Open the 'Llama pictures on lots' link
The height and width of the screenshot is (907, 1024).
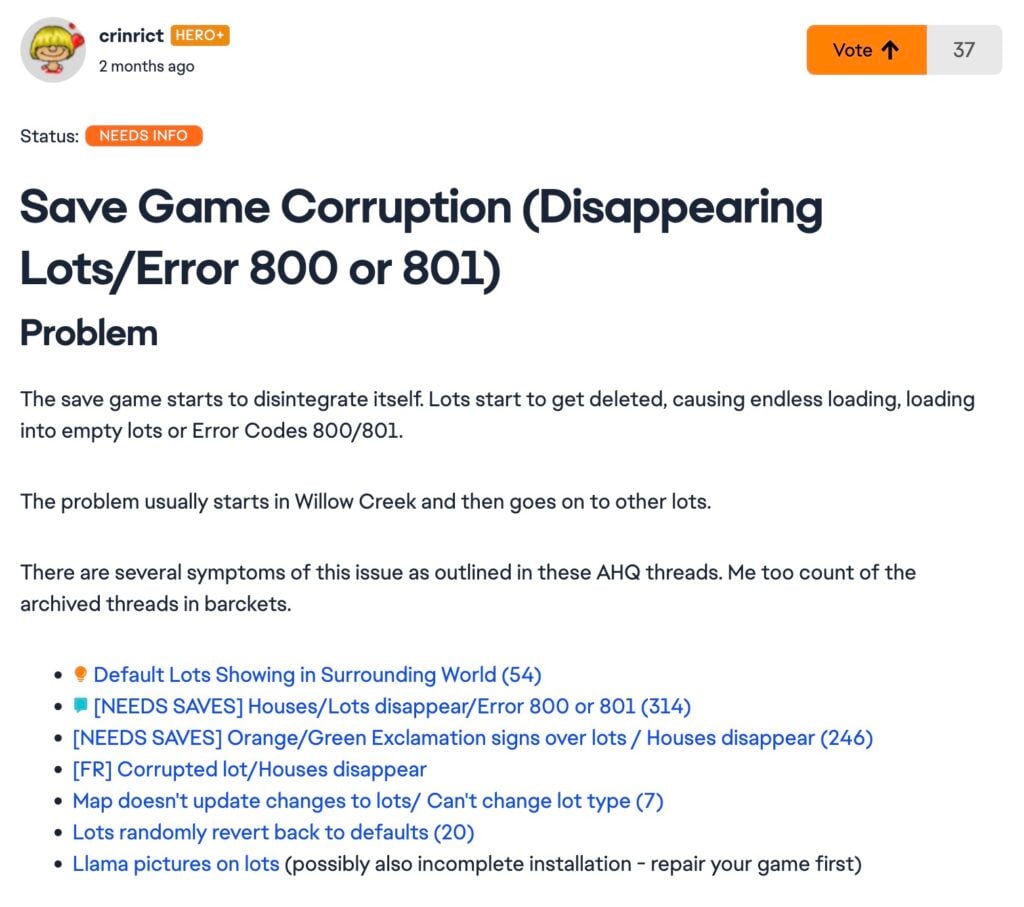pos(176,863)
